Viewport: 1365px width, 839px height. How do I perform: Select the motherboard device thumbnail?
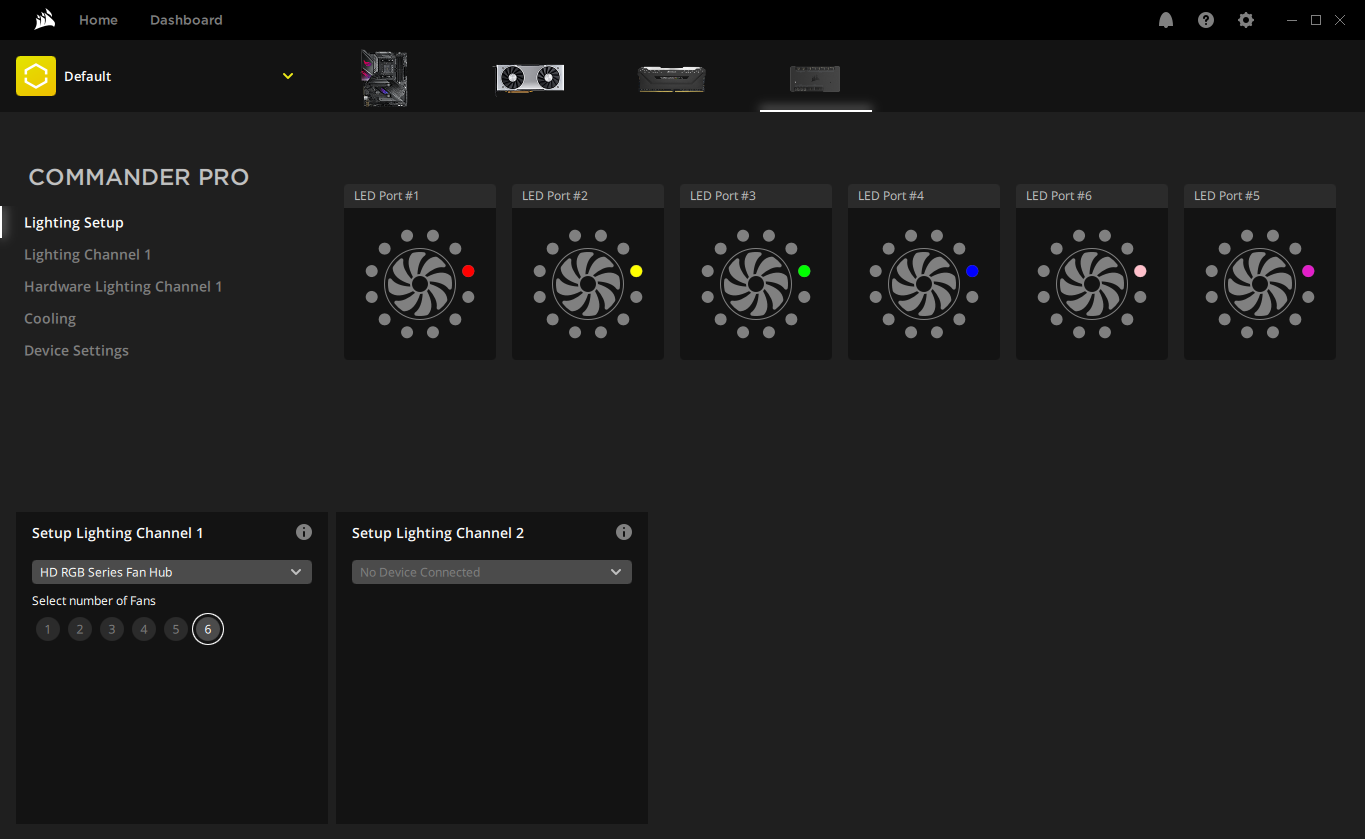tap(384, 78)
